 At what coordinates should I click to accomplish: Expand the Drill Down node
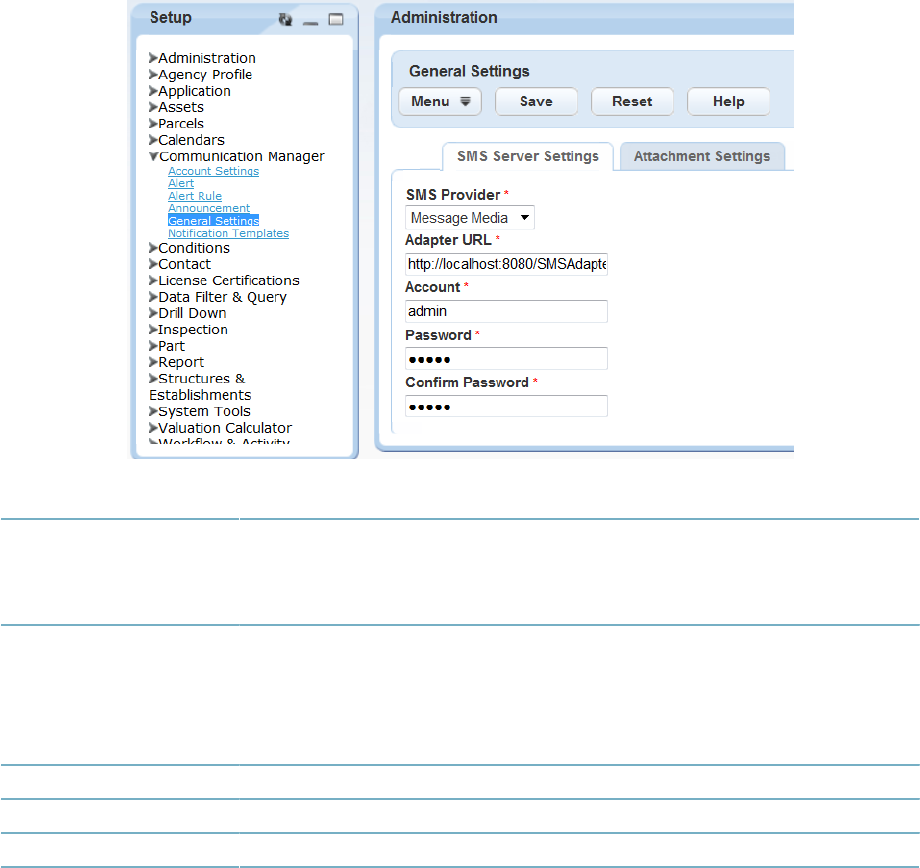click(153, 313)
